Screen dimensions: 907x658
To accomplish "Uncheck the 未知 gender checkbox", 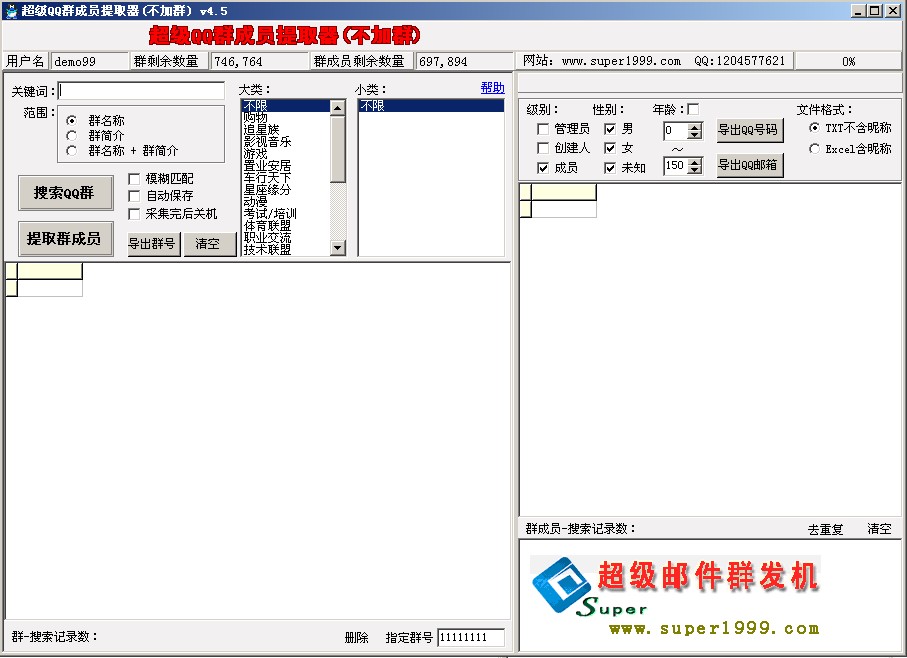I will [x=610, y=168].
